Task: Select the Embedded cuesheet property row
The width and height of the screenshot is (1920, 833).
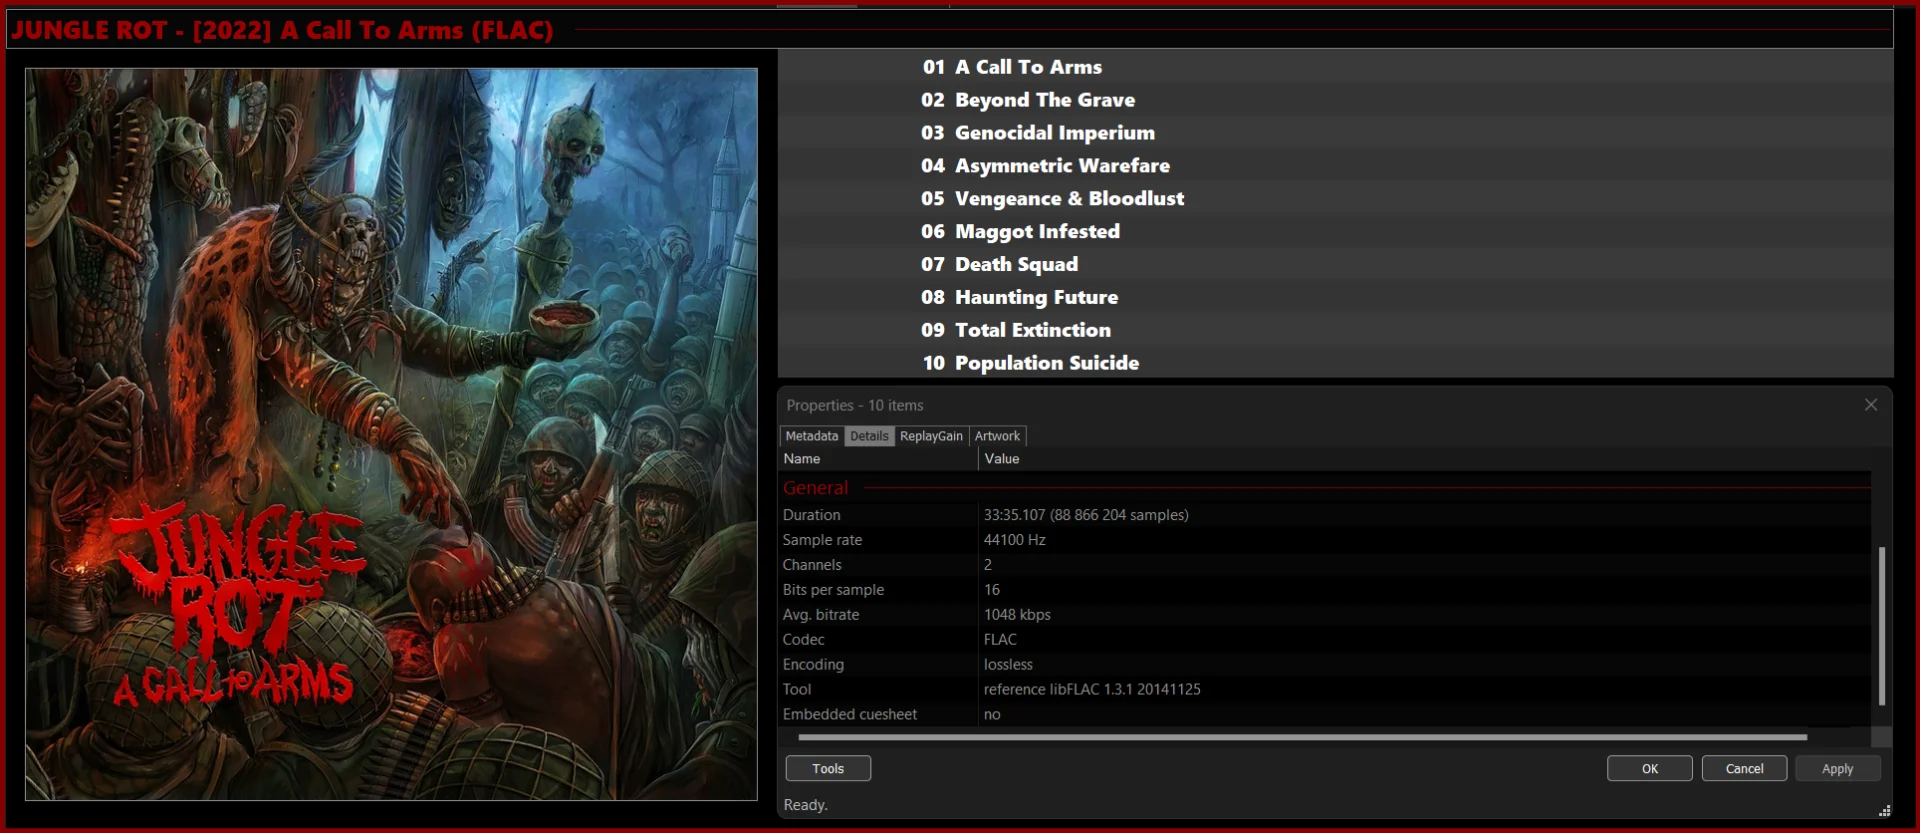Action: [x=1325, y=714]
